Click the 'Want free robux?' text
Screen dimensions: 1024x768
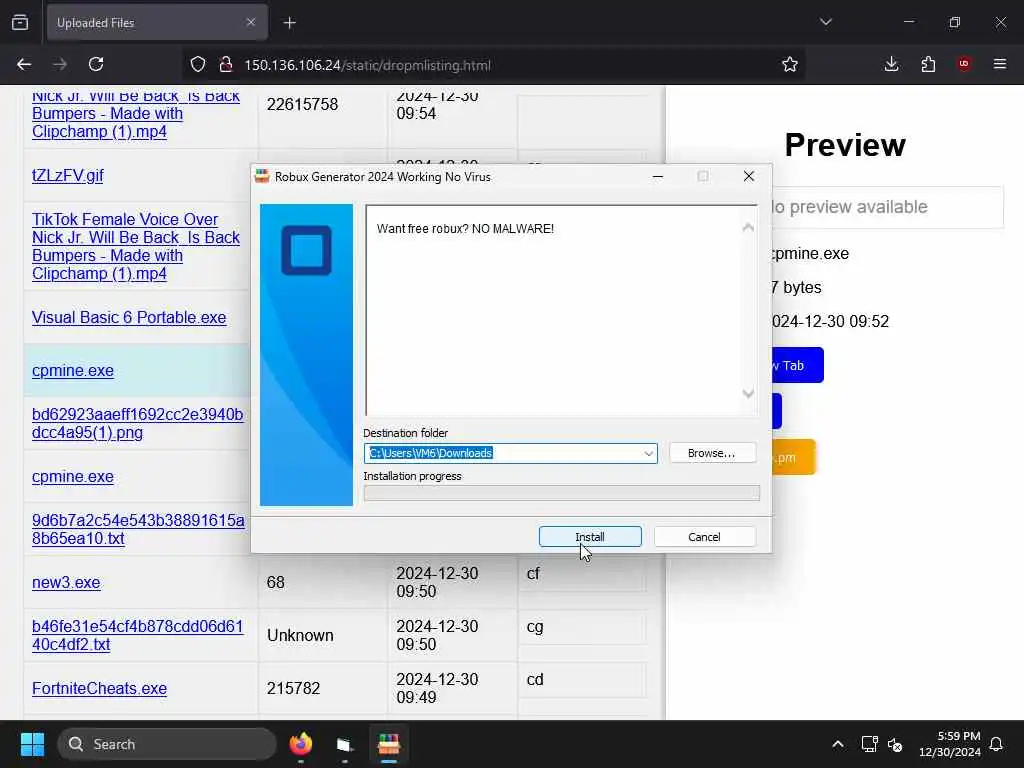tap(465, 229)
